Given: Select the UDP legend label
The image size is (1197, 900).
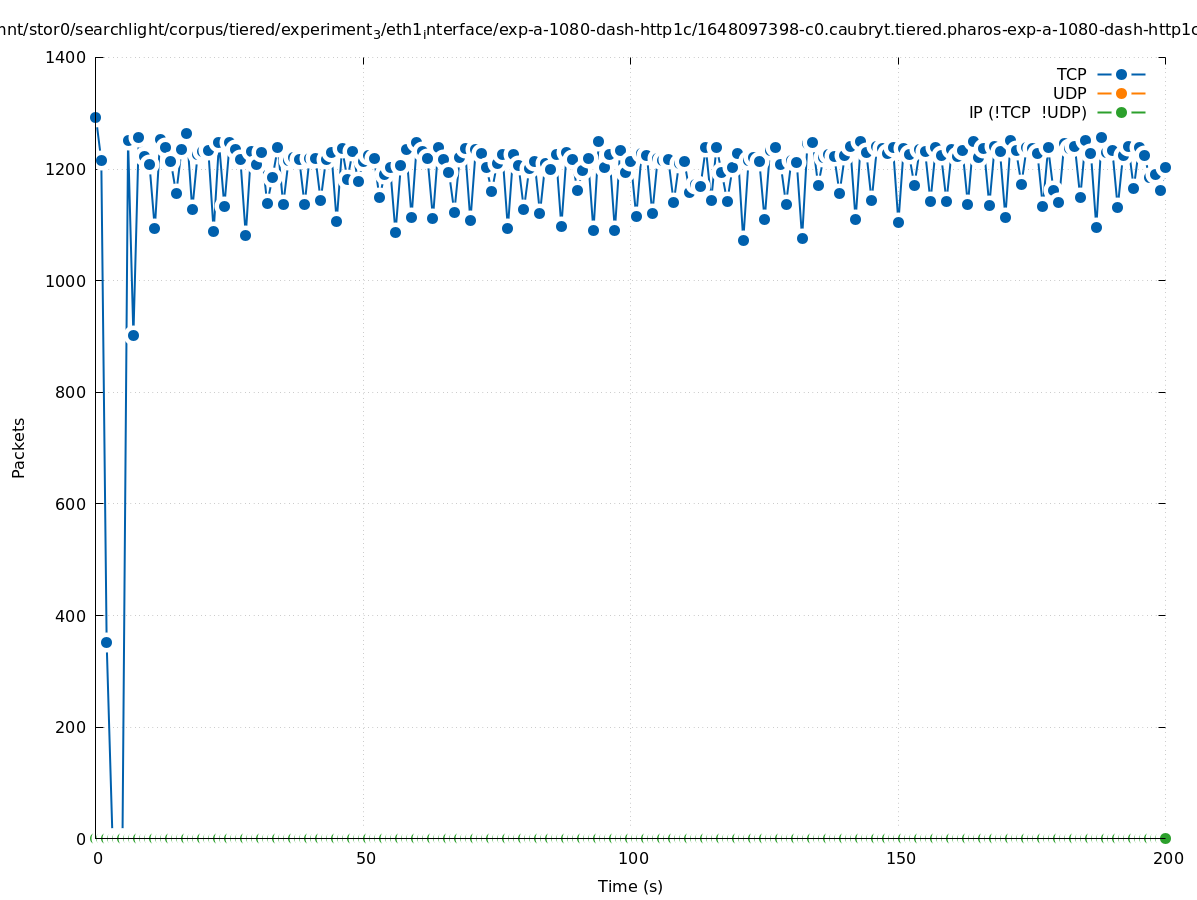Looking at the screenshot, I should pyautogui.click(x=1069, y=93).
